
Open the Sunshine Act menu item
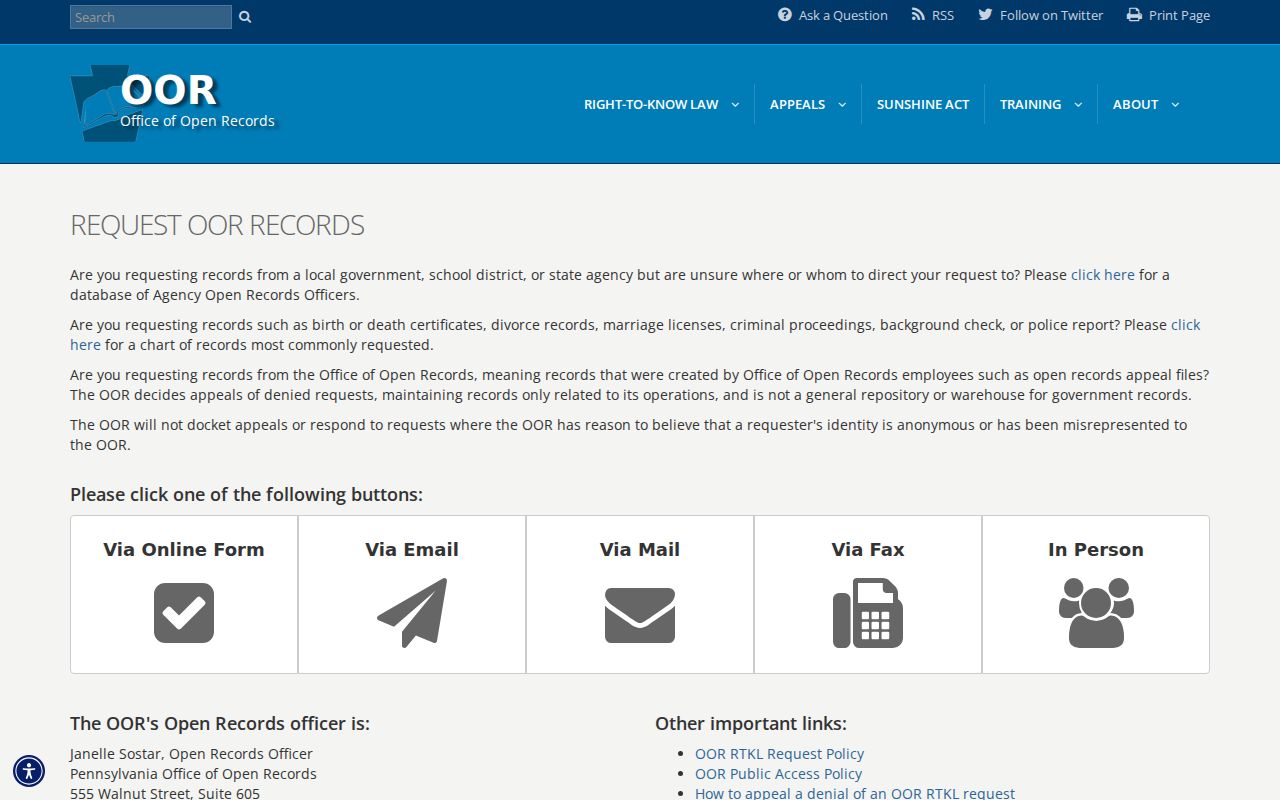pyautogui.click(x=923, y=104)
